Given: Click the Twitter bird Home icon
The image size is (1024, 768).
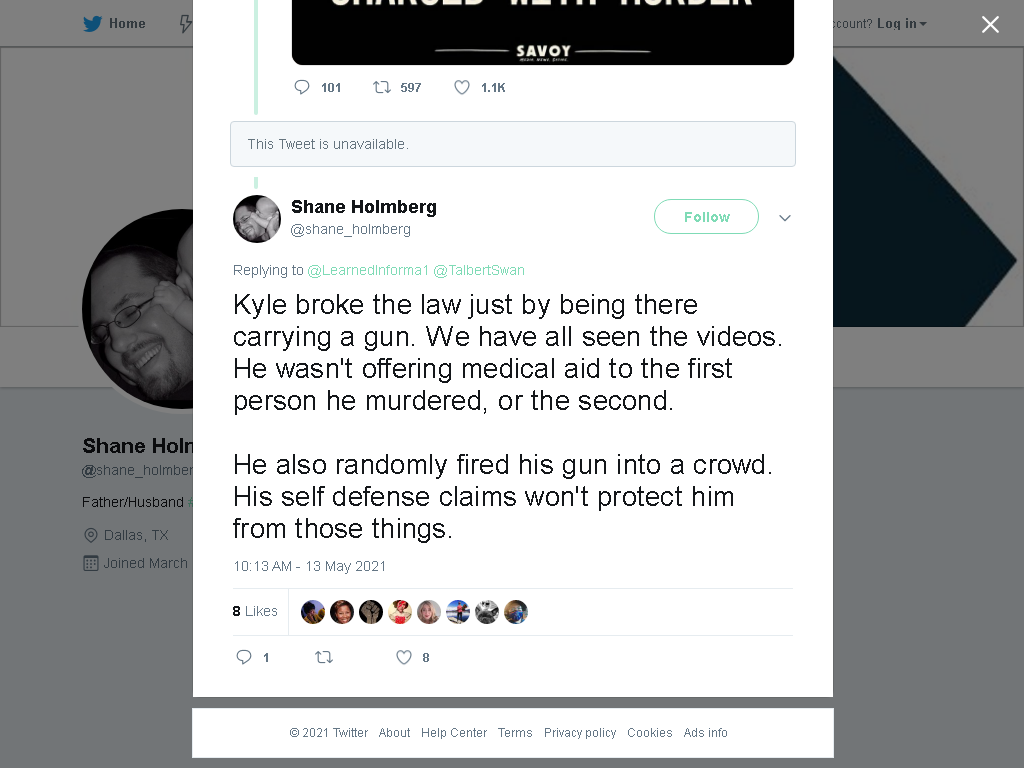Looking at the screenshot, I should [x=92, y=24].
